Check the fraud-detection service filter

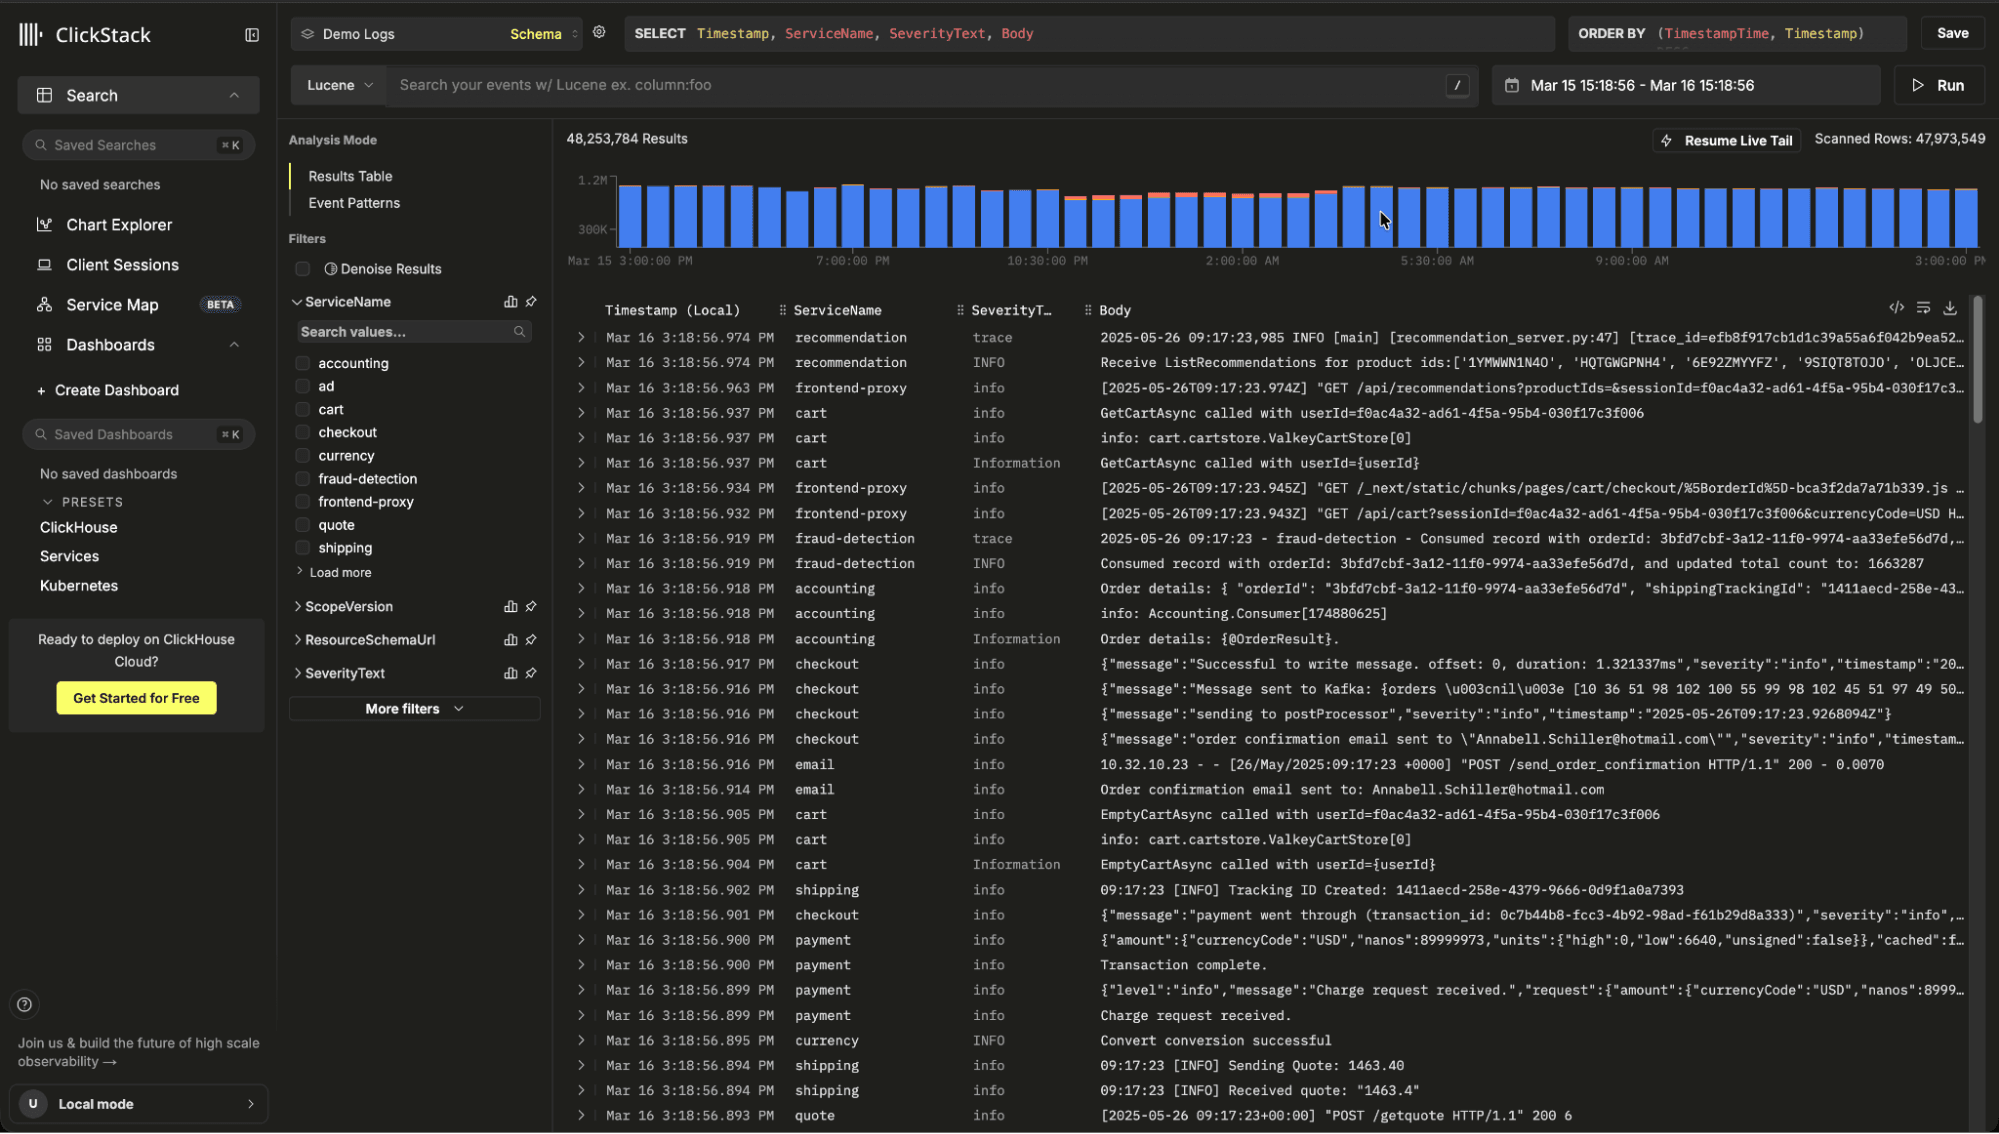(x=302, y=479)
